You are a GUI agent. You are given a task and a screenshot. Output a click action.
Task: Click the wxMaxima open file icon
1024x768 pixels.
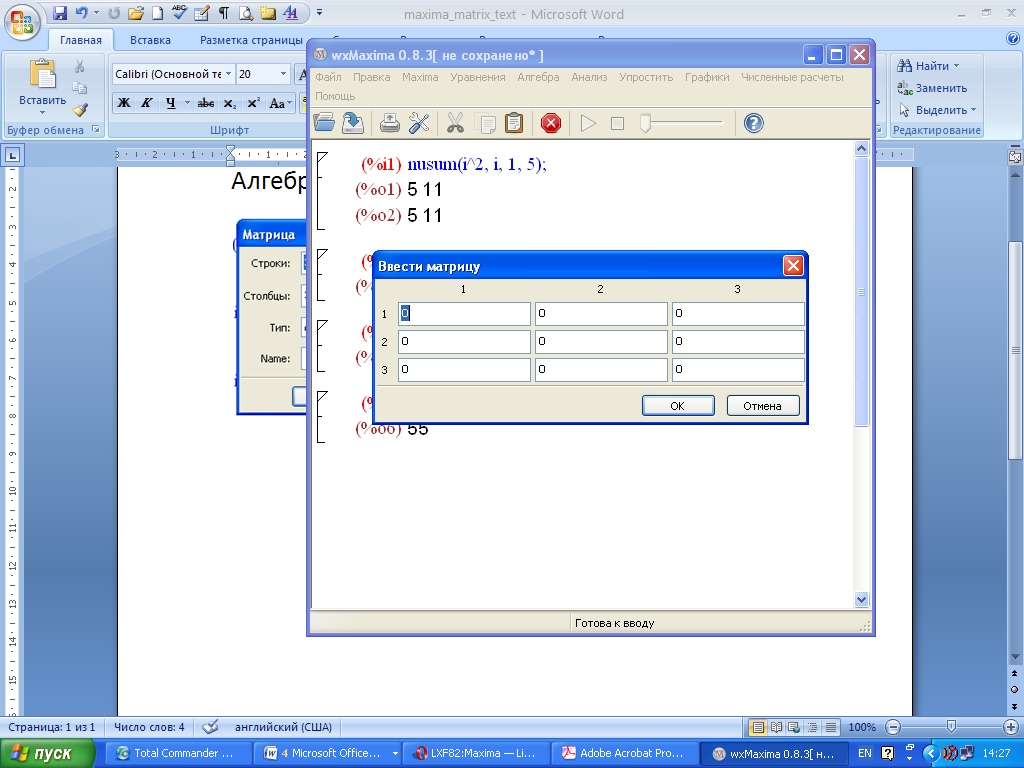[x=324, y=122]
